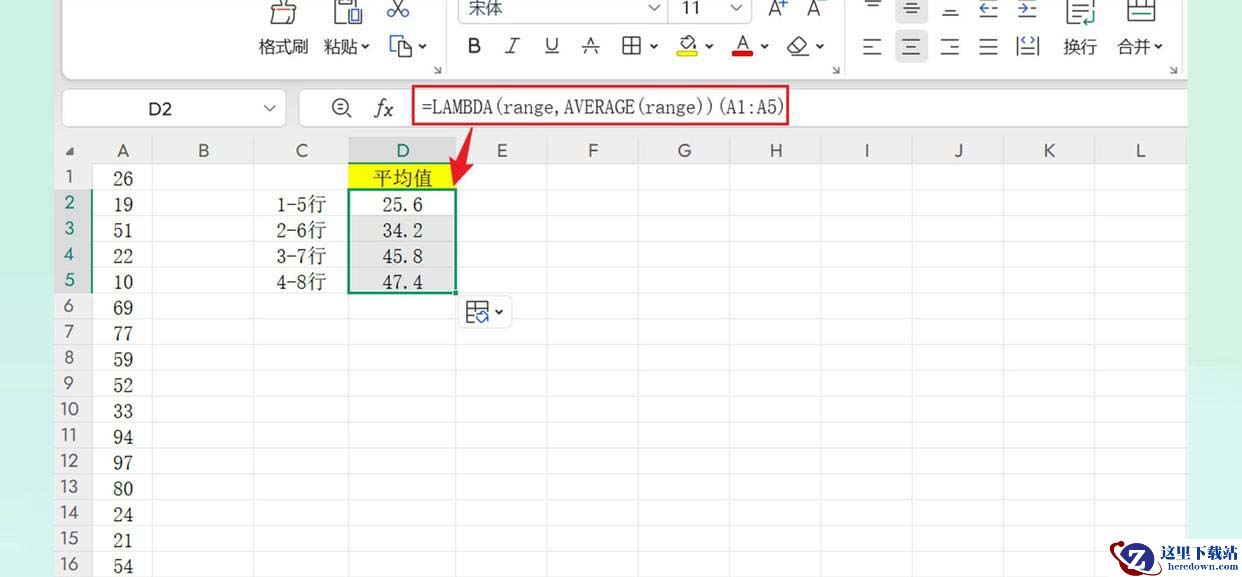The height and width of the screenshot is (577, 1242).
Task: Select cell showing 25.6
Action: pos(402,204)
